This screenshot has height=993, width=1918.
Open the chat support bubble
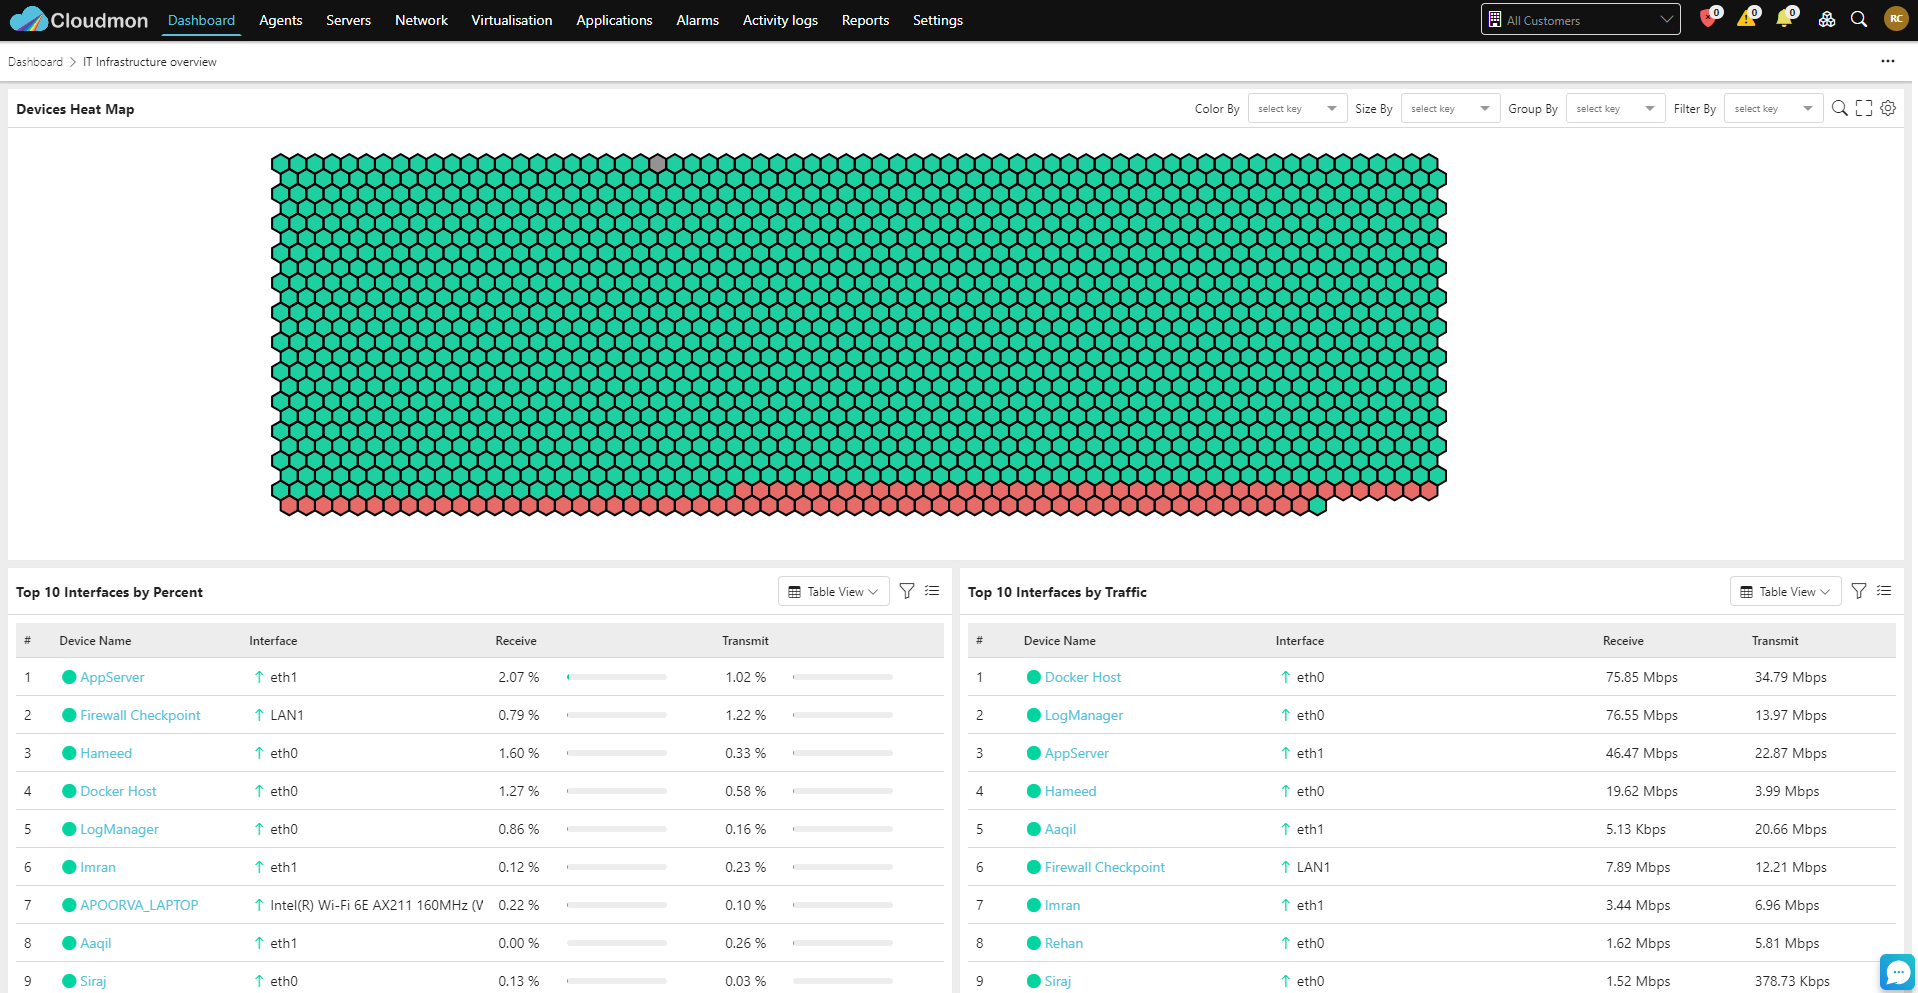(1897, 972)
